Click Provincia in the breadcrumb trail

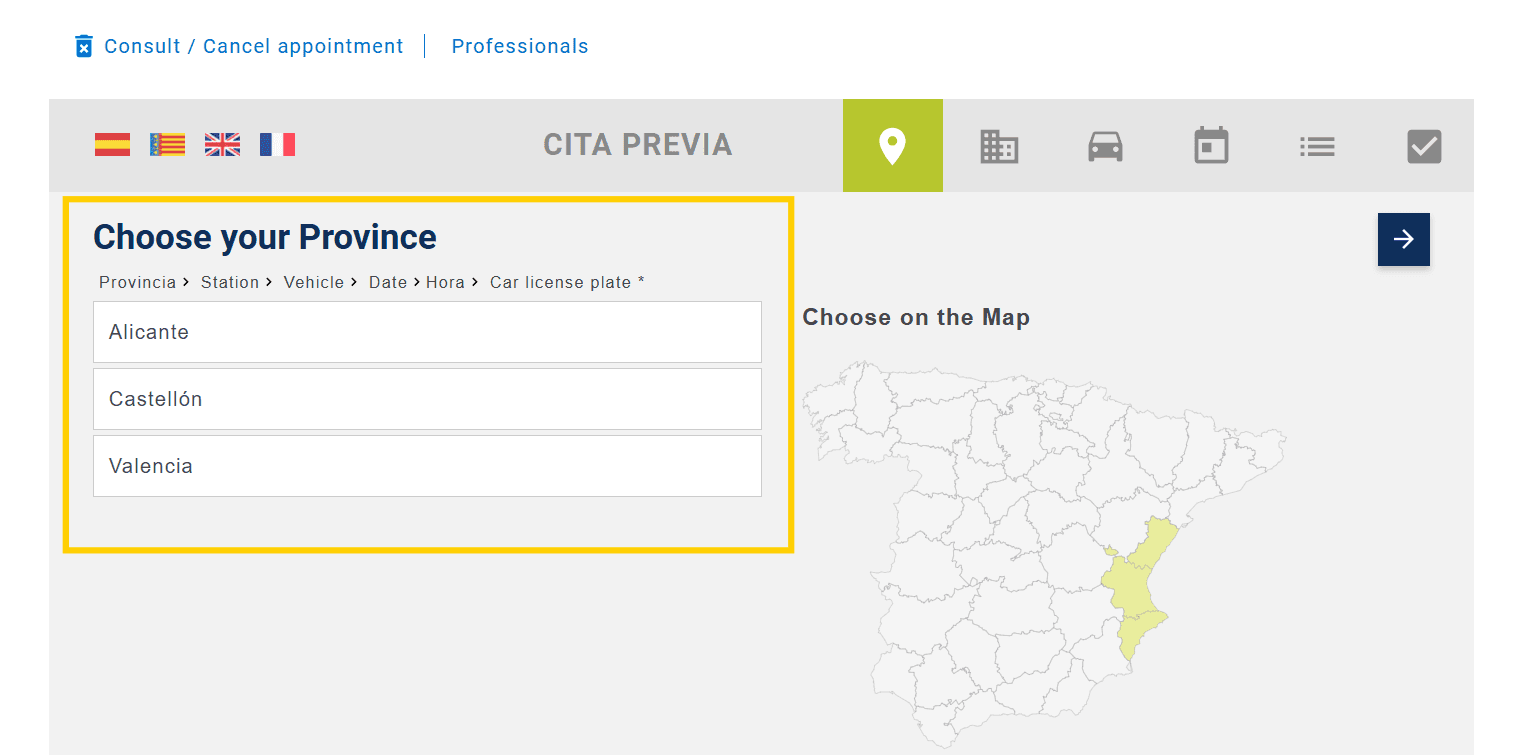pyautogui.click(x=137, y=282)
